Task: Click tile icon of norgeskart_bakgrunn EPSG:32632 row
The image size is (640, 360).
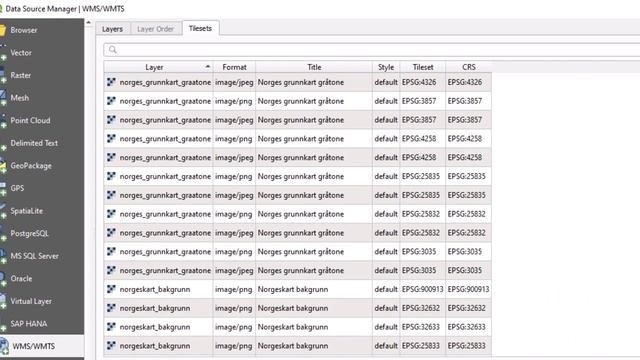Action: point(111,308)
